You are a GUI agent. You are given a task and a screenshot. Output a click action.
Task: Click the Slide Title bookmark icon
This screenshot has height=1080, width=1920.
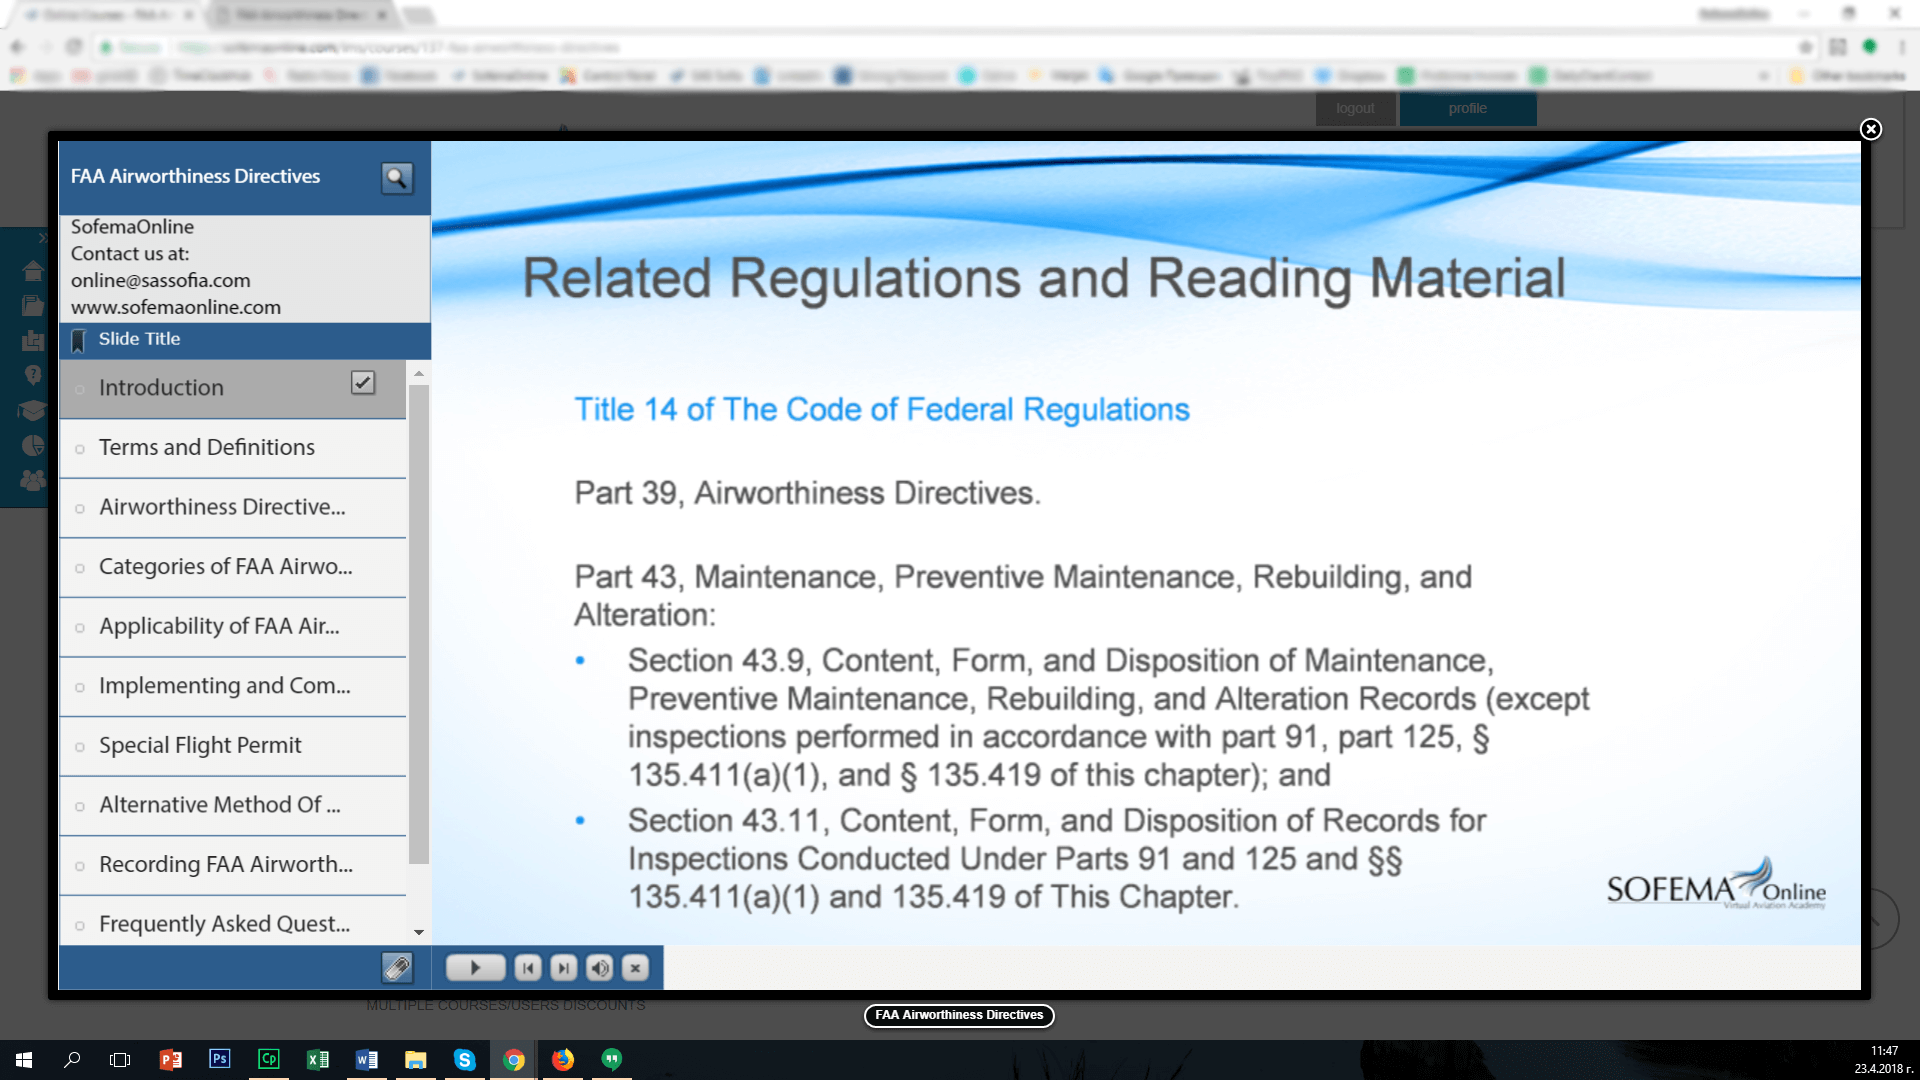[x=79, y=340]
